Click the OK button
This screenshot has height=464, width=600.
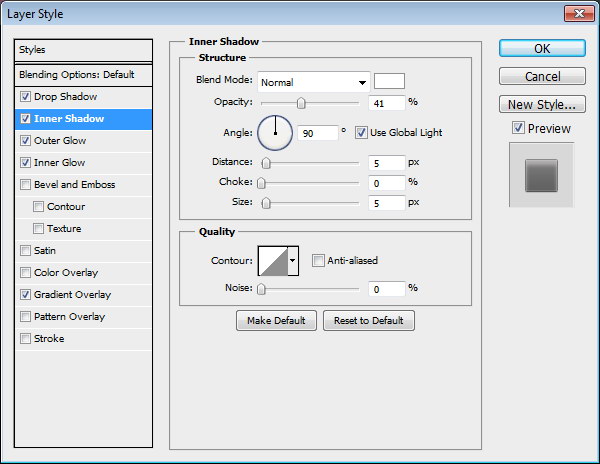coord(541,48)
